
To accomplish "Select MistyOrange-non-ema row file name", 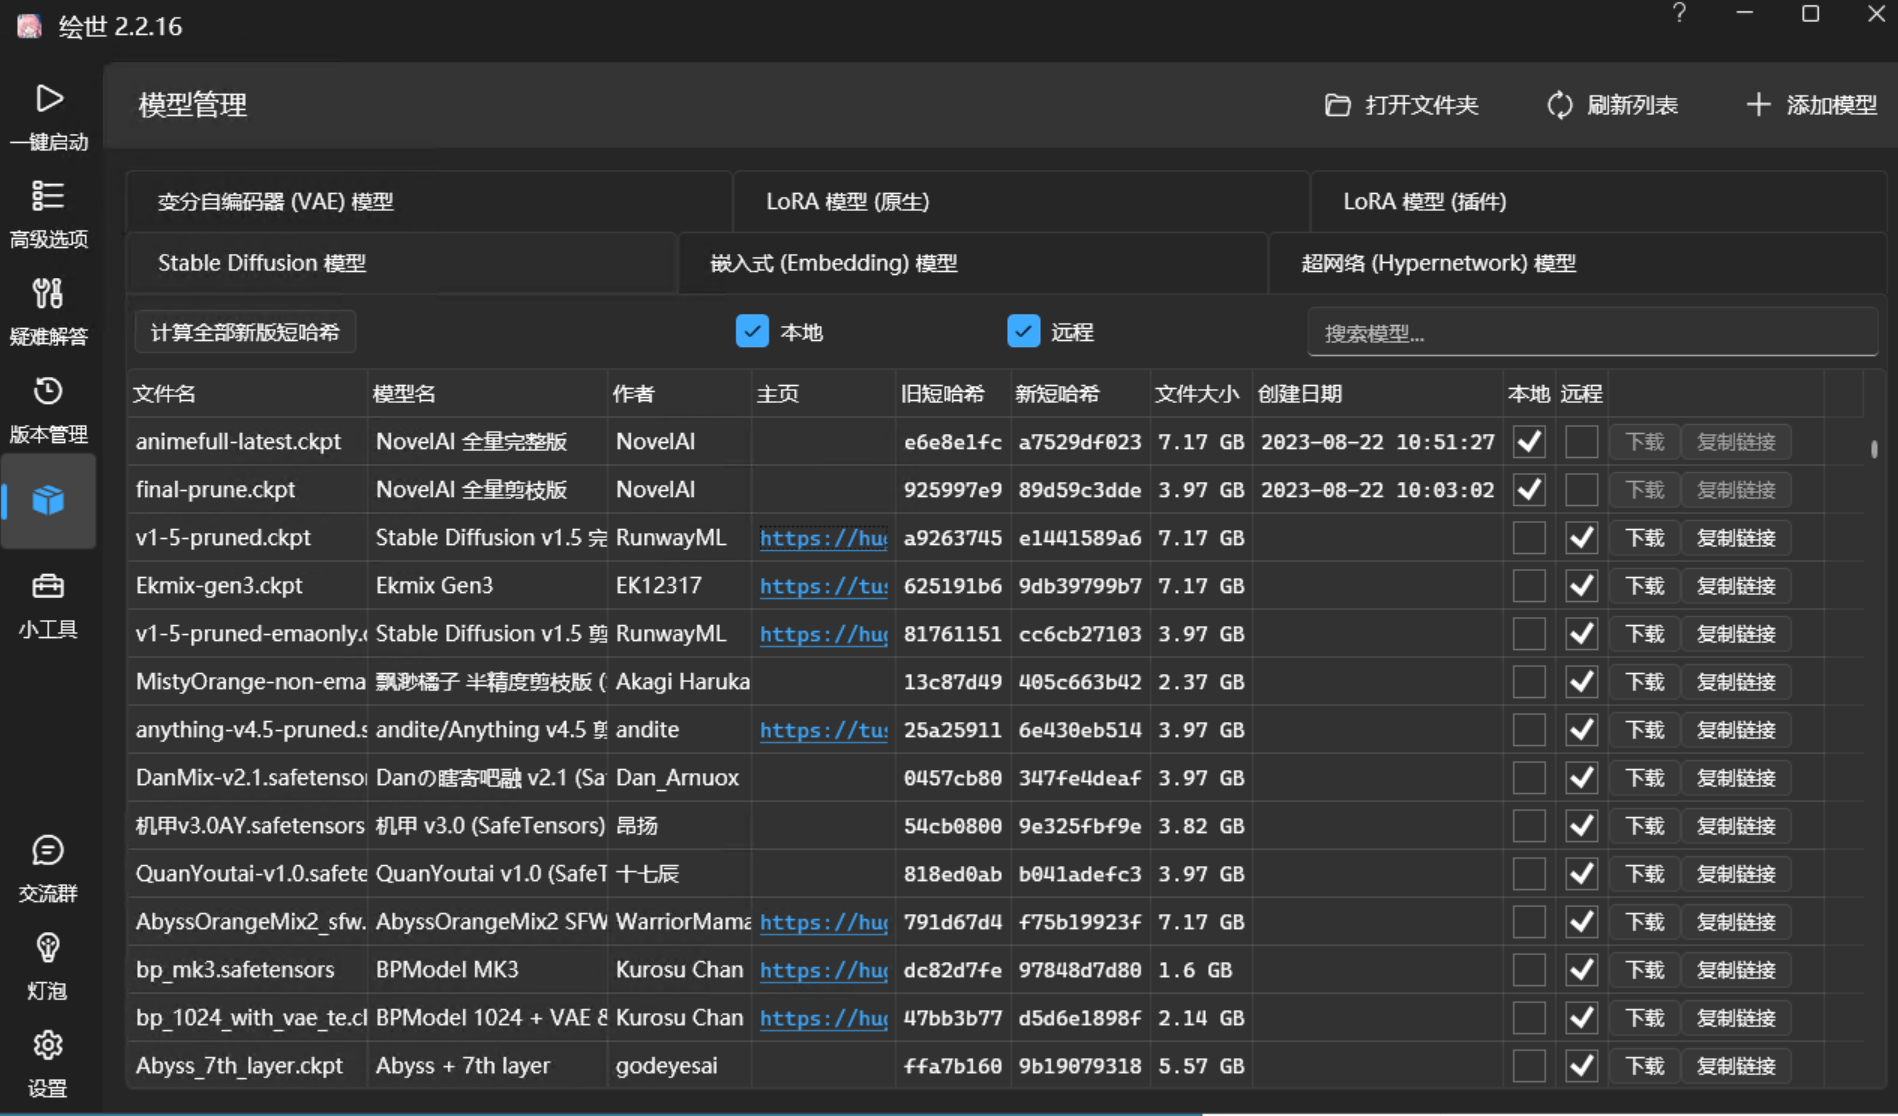I will 249,682.
